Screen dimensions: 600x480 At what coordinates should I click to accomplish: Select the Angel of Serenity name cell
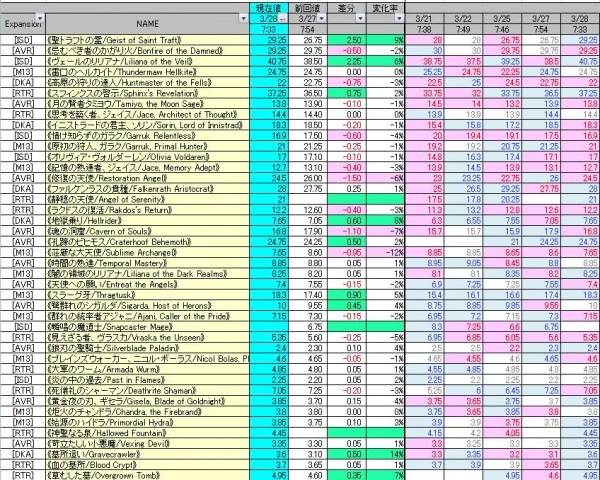click(x=147, y=199)
